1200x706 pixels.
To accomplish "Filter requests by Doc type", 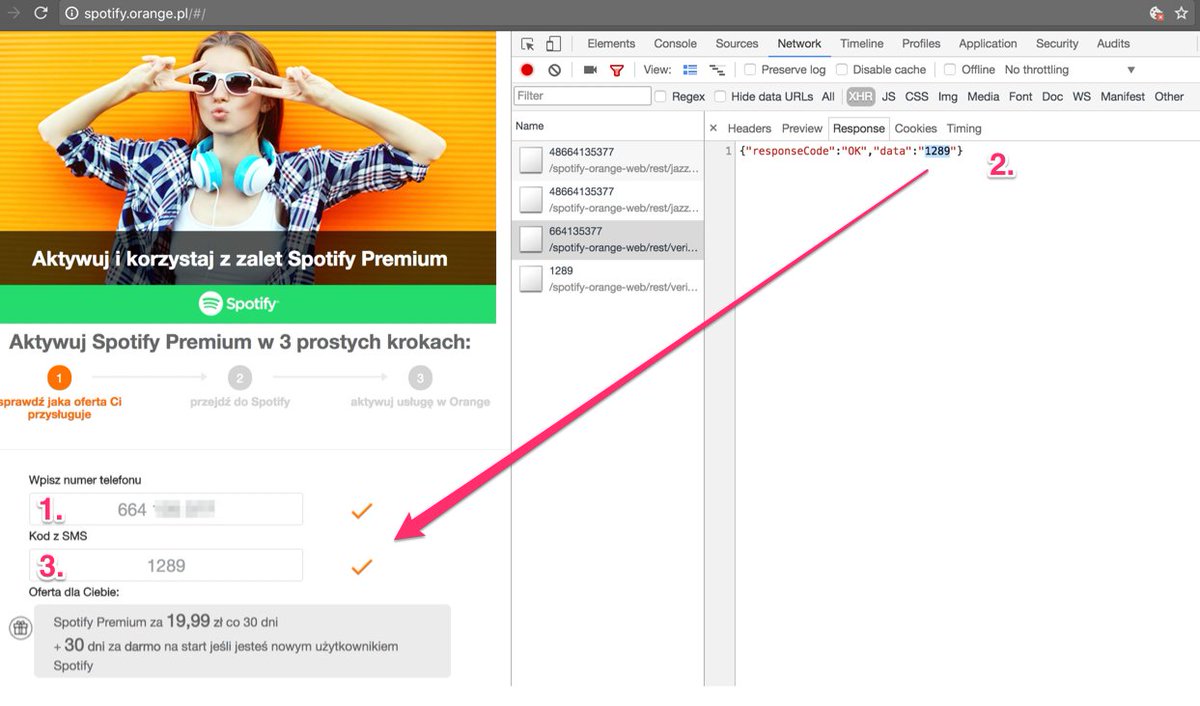I will click(x=1052, y=97).
